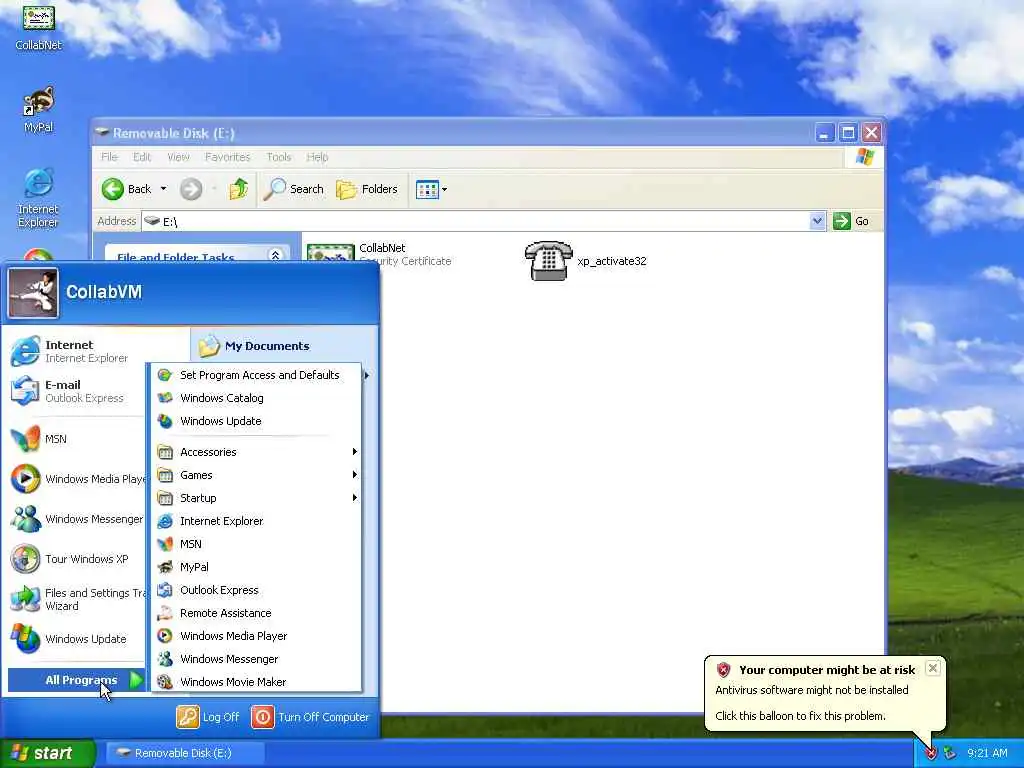
Task: Launch MSN from All Programs list
Action: 256,544
